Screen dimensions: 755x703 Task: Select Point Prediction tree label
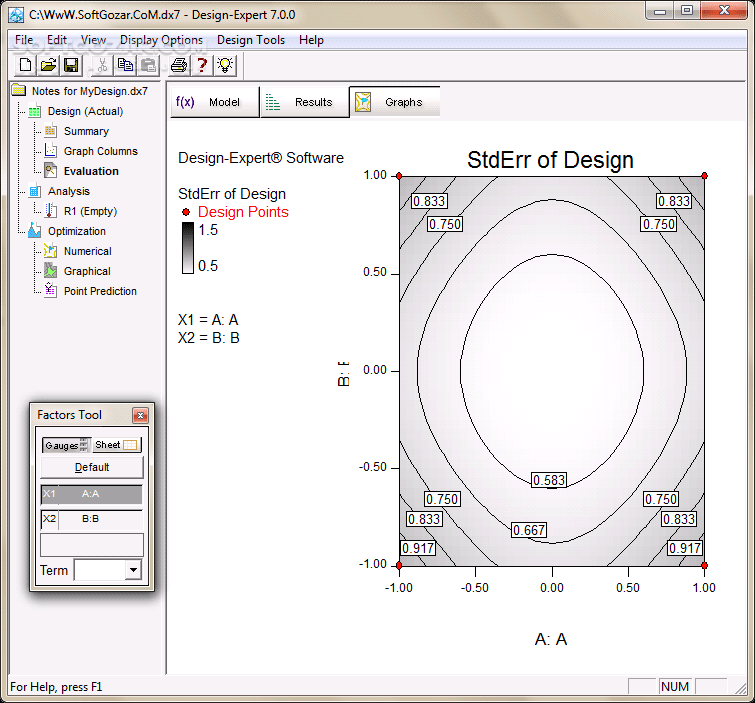click(100, 291)
